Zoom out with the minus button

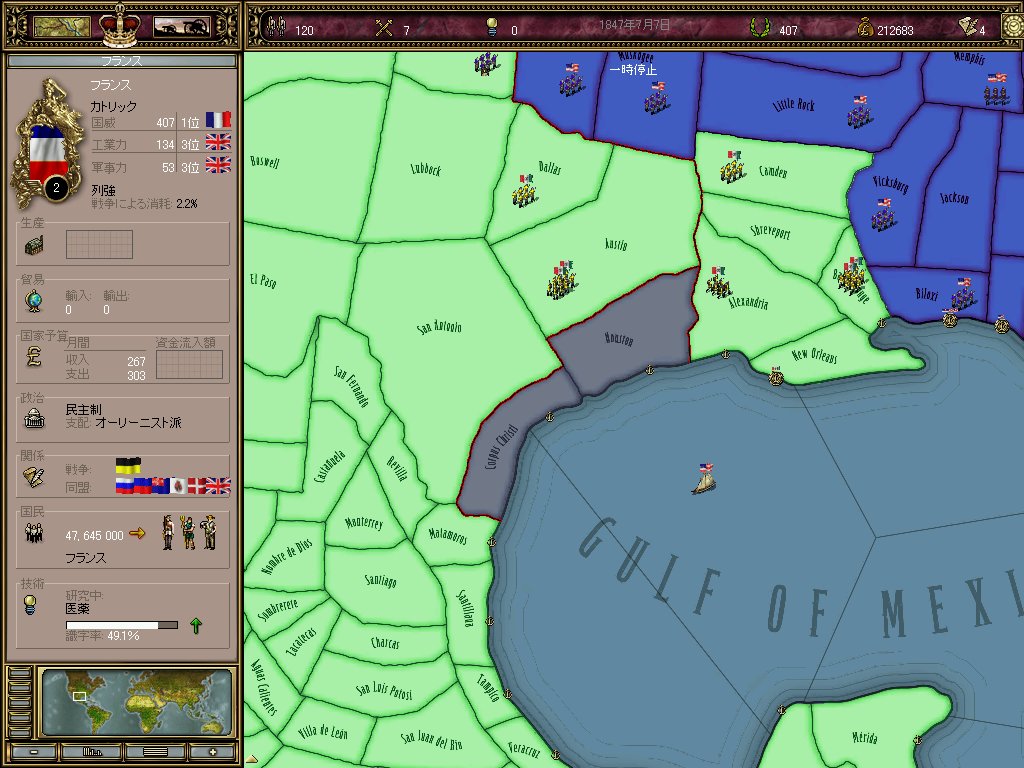33,752
